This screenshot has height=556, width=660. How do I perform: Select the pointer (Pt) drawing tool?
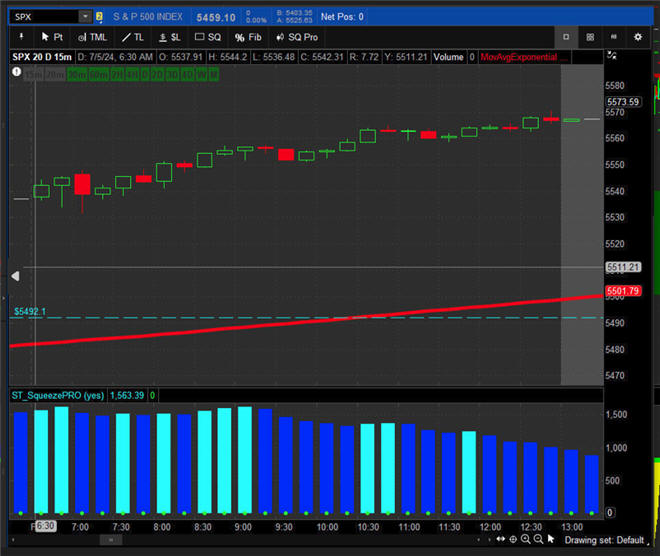click(53, 37)
